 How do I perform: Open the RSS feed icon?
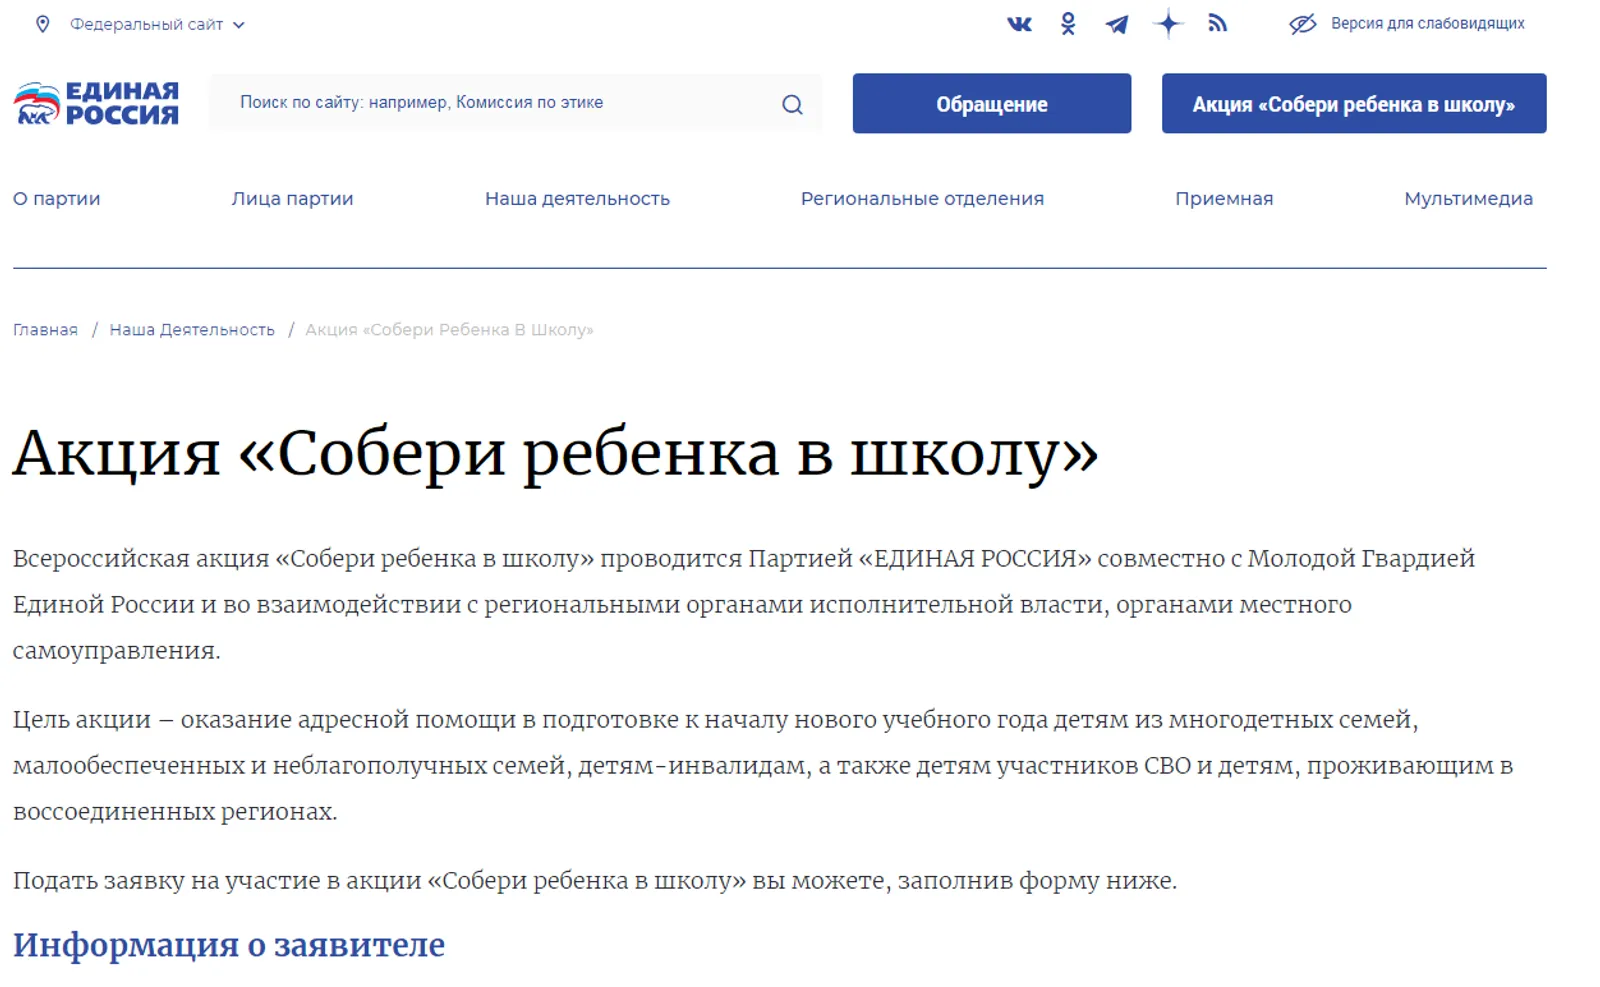(1217, 23)
